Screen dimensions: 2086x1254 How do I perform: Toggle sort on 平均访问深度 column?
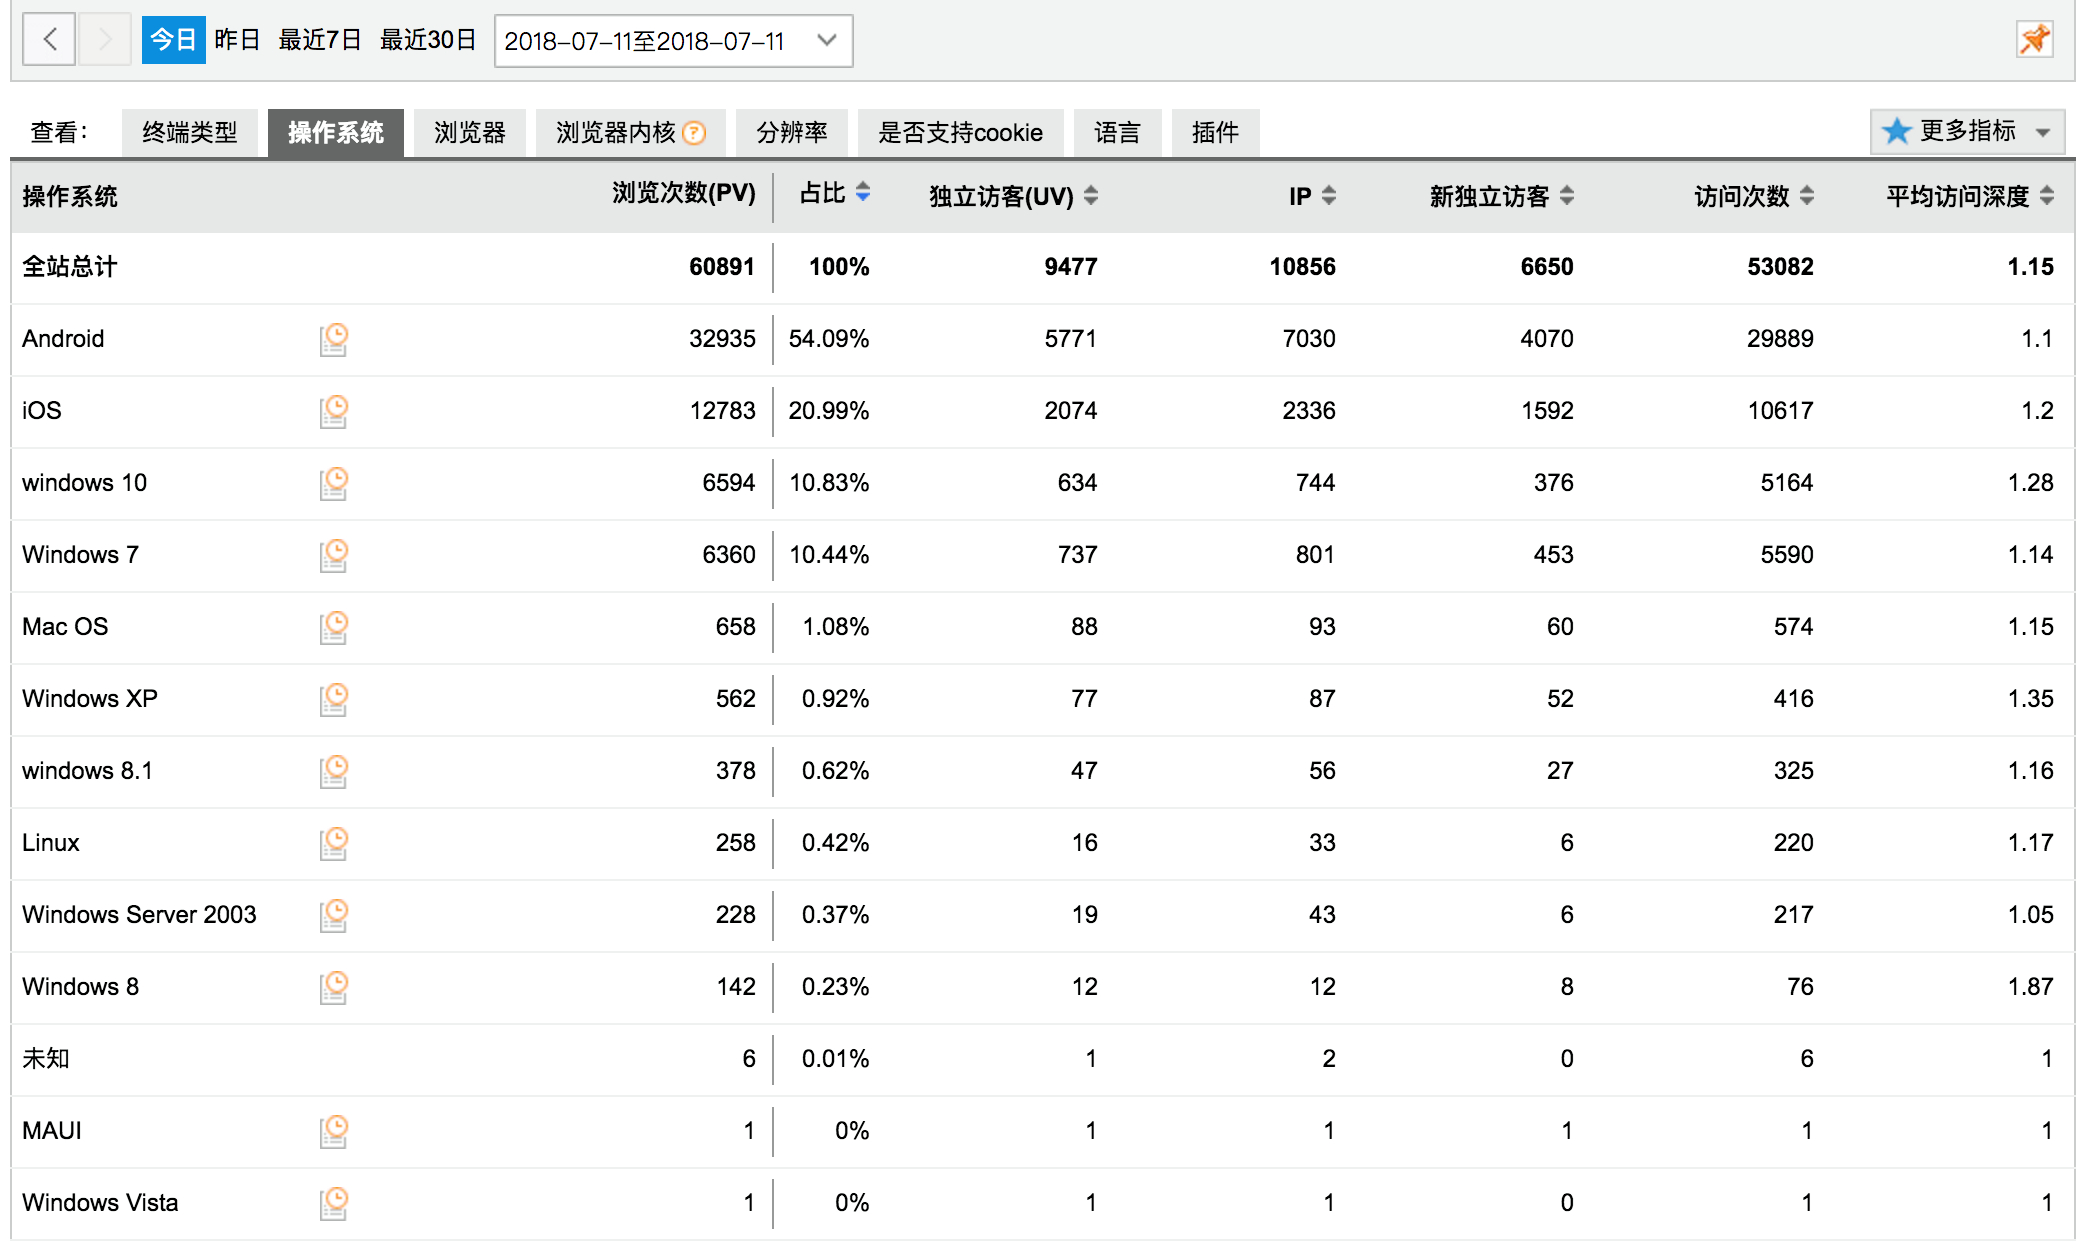(x=2047, y=196)
